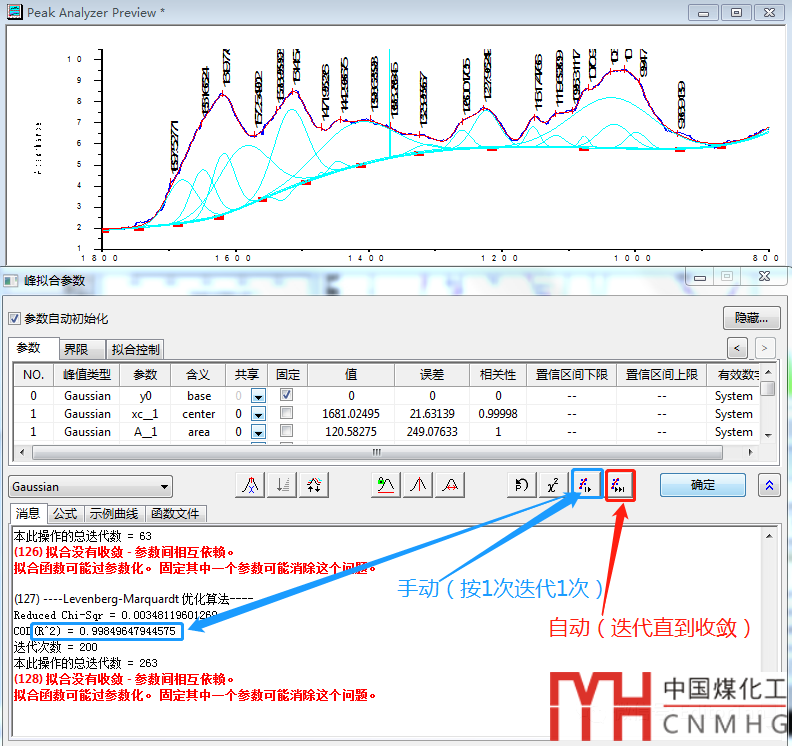Click the first peak icon left of the sort button

pos(250,485)
